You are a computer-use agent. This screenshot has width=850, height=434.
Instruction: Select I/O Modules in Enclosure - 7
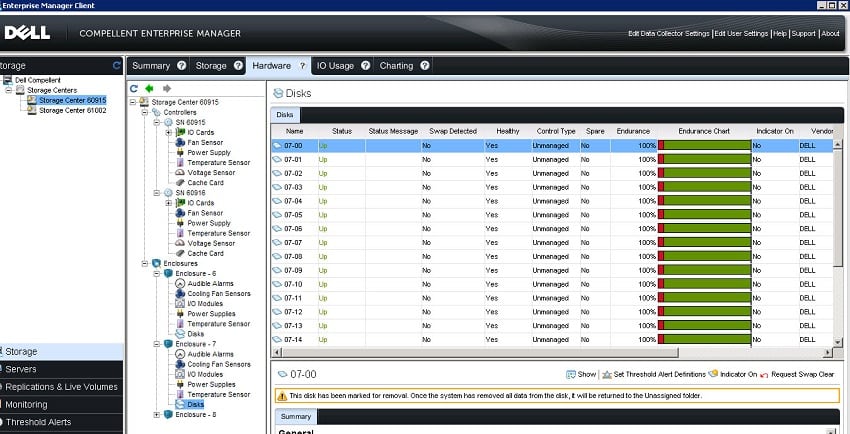coord(205,374)
